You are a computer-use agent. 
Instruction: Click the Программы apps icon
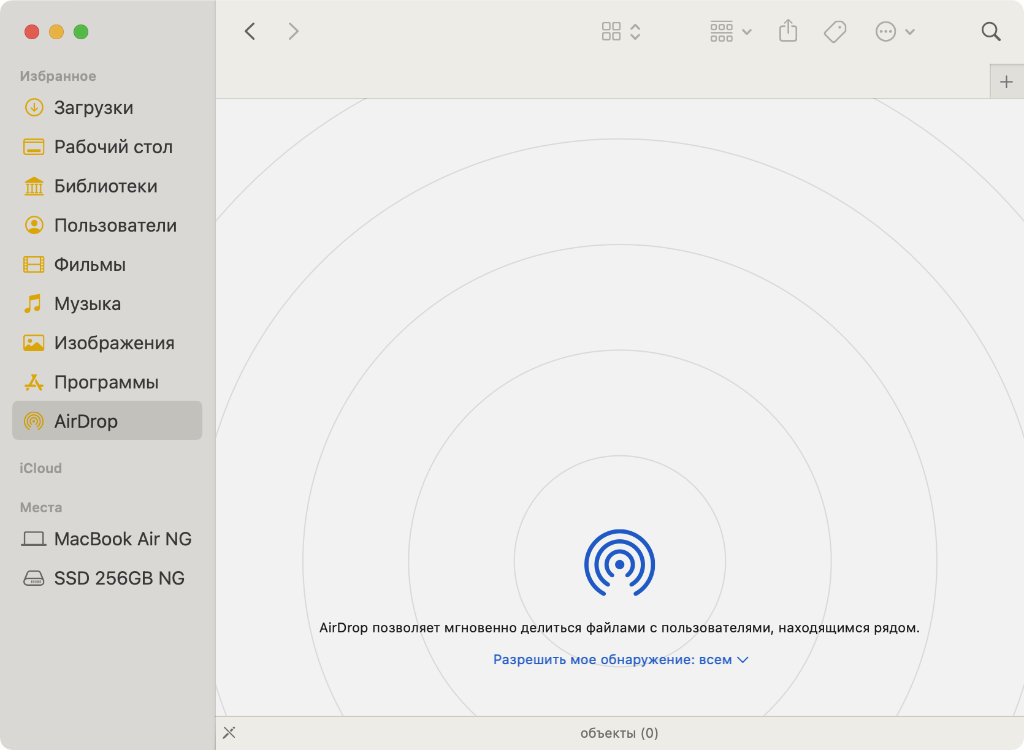[34, 382]
